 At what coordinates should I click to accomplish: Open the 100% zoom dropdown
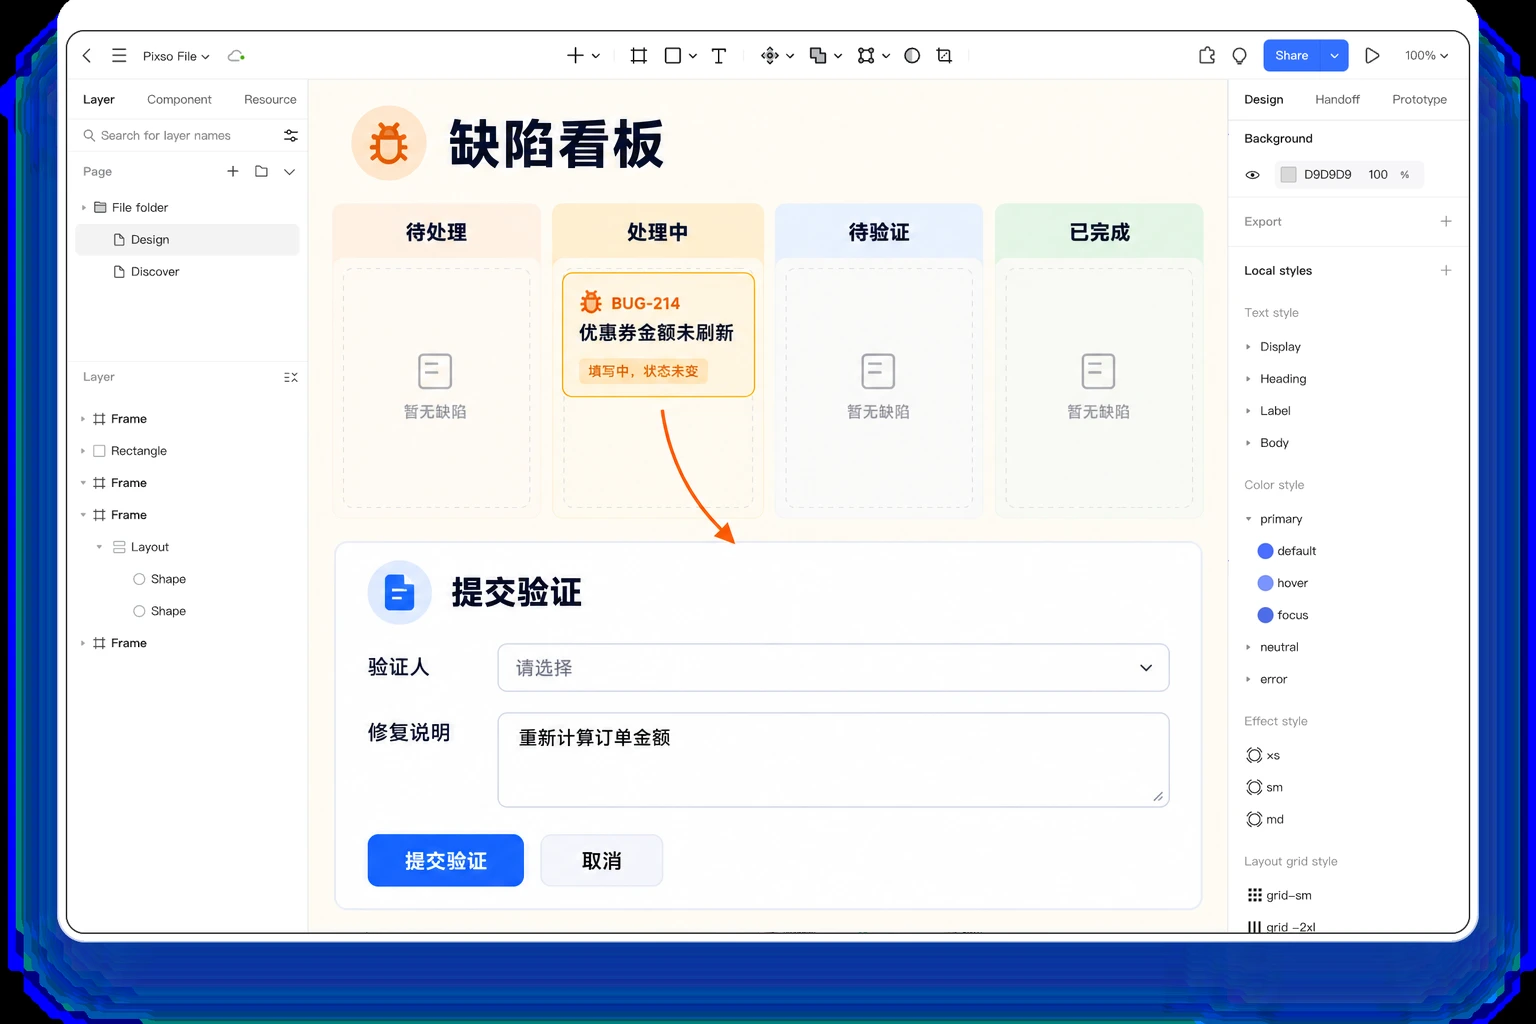coord(1426,56)
